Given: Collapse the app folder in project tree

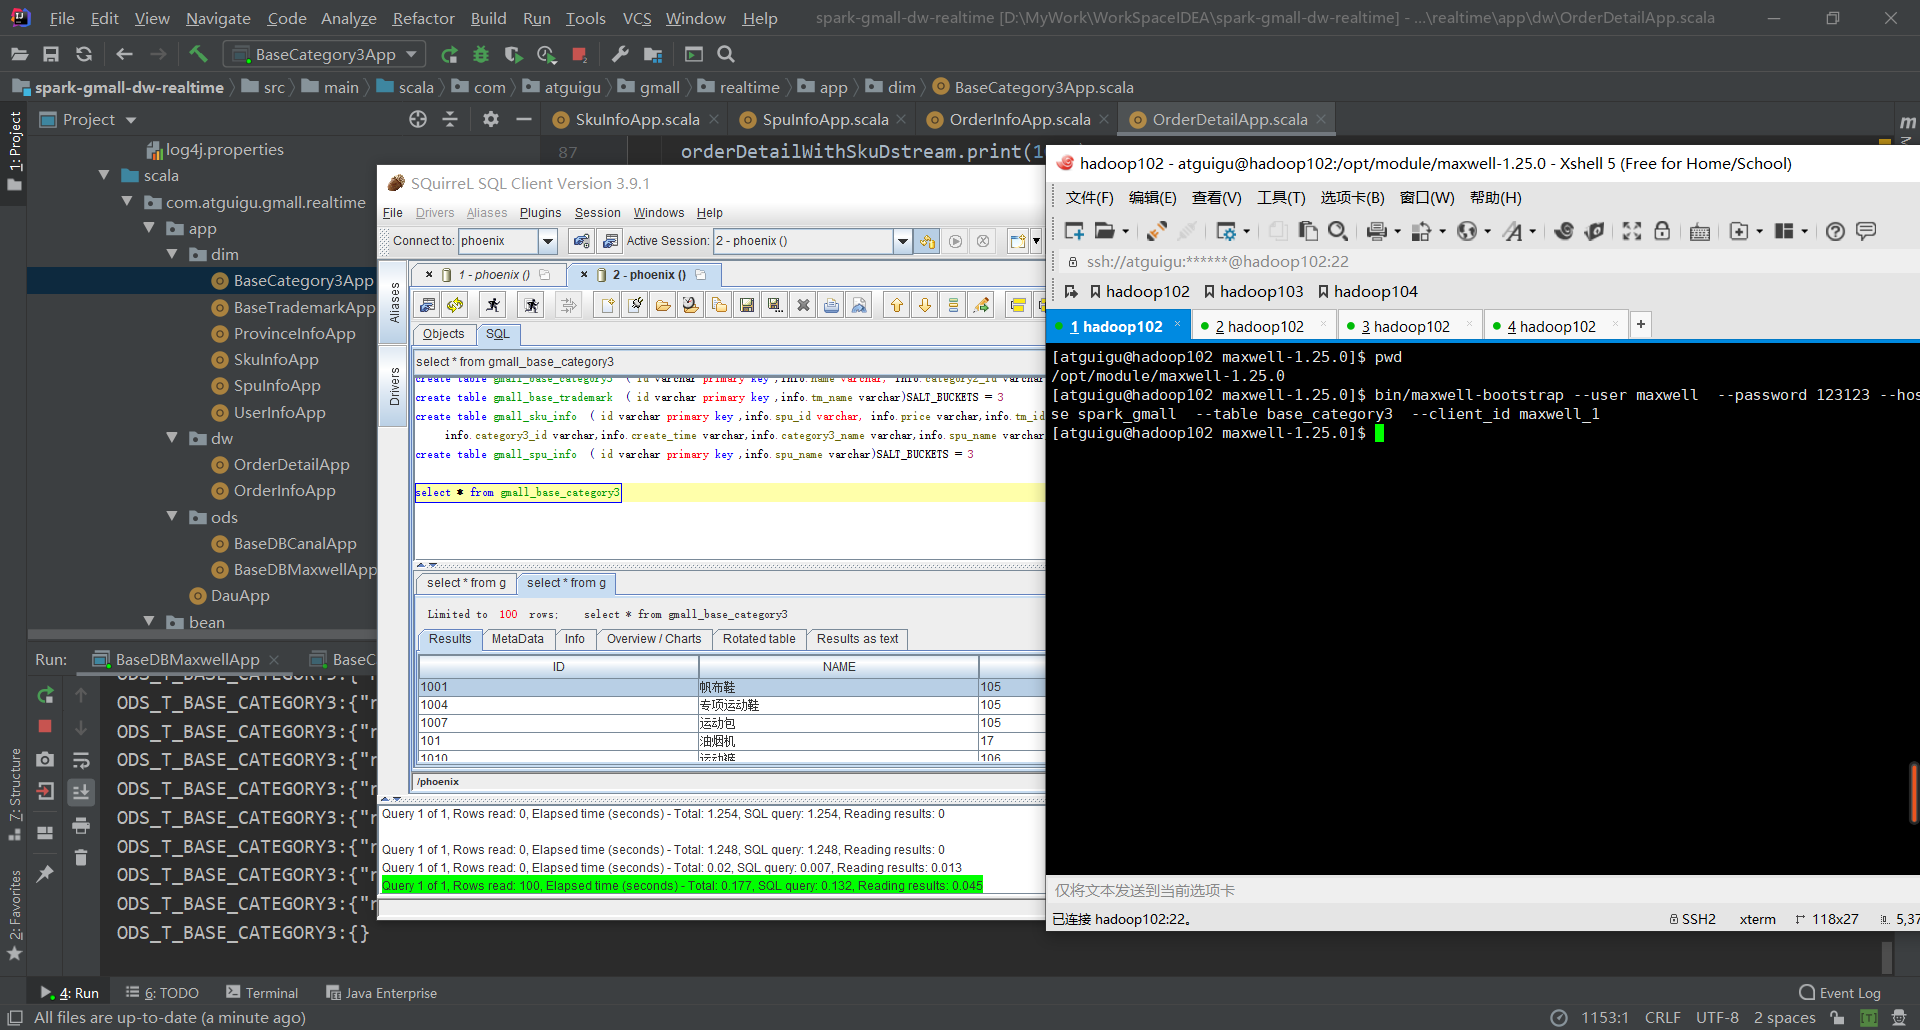Looking at the screenshot, I should (x=149, y=228).
